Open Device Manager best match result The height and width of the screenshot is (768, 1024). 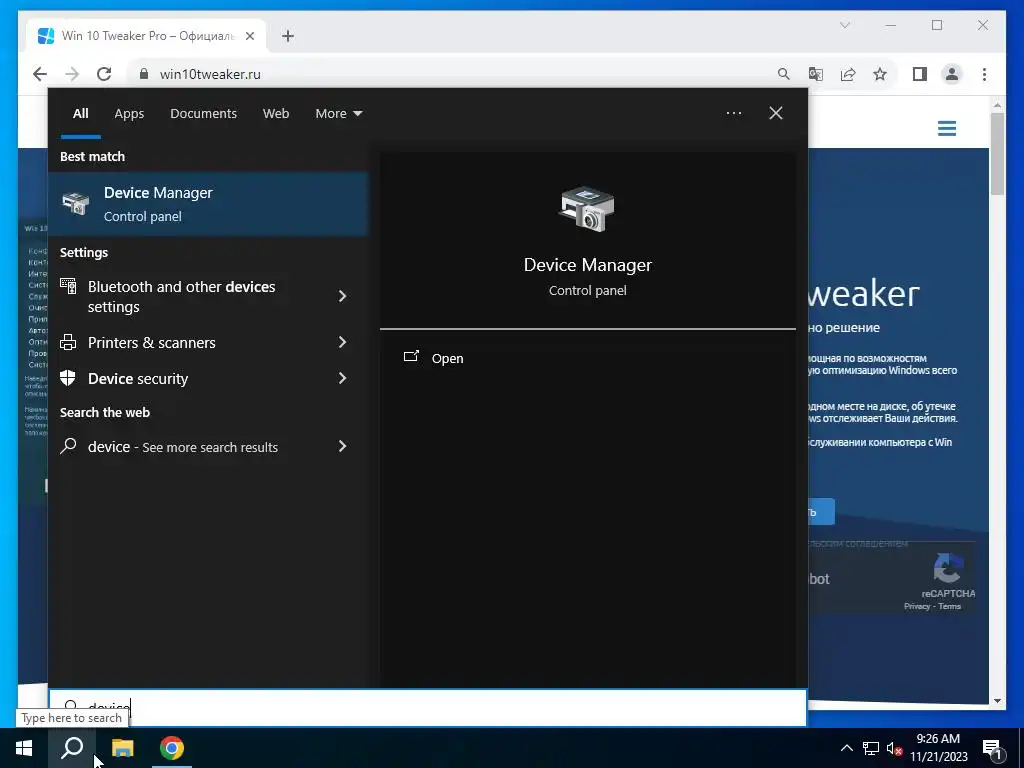click(x=208, y=204)
